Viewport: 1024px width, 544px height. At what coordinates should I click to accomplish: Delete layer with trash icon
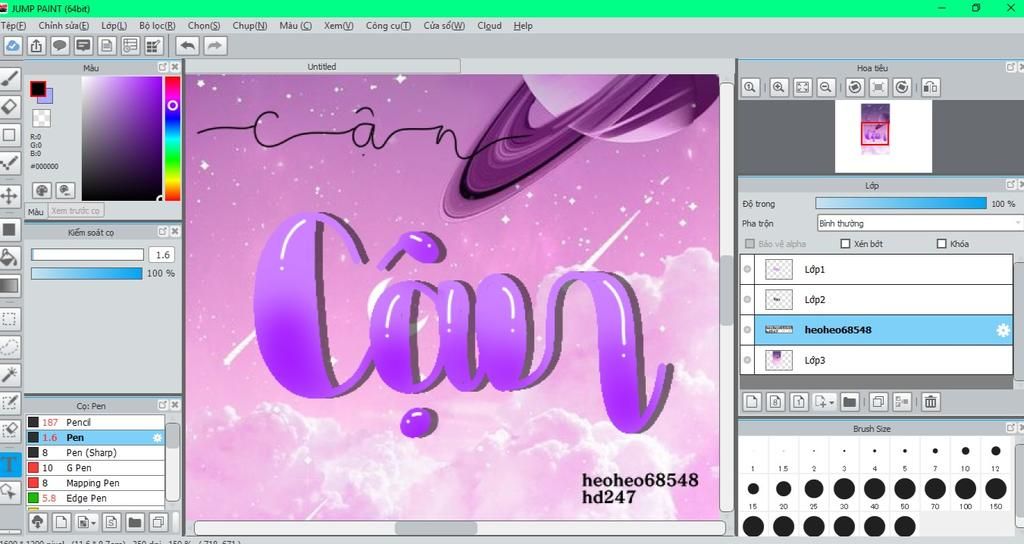click(931, 402)
